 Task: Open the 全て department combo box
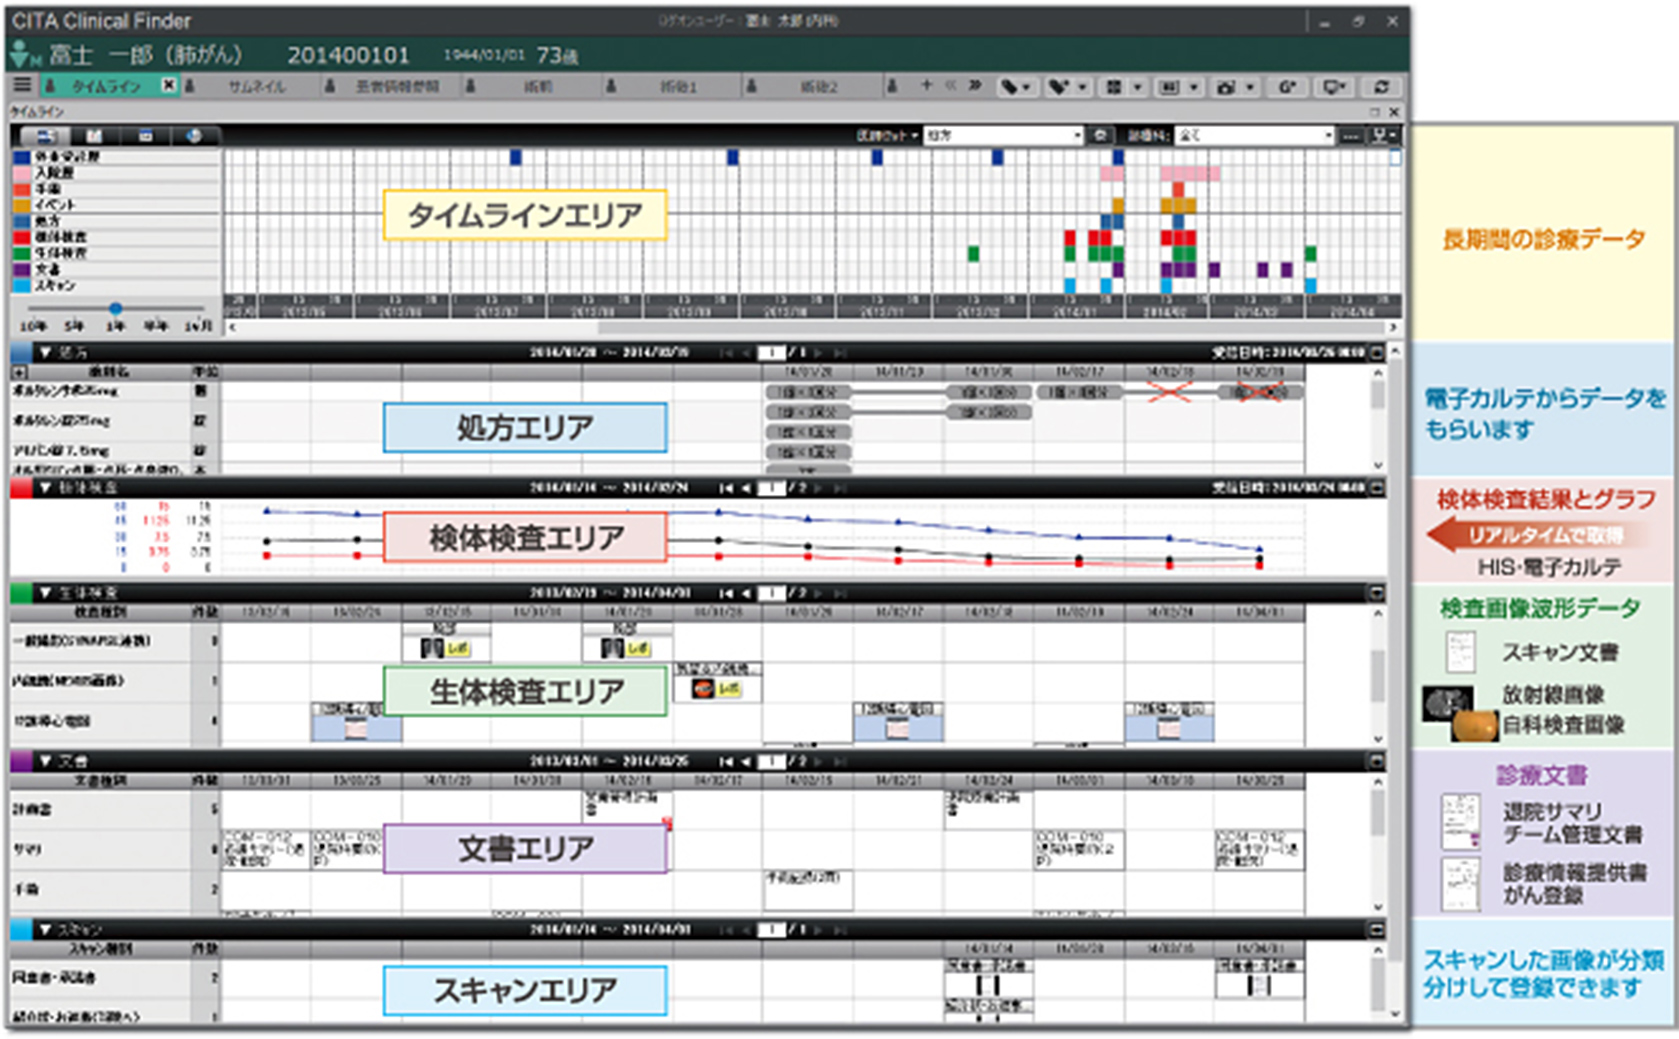point(1254,135)
